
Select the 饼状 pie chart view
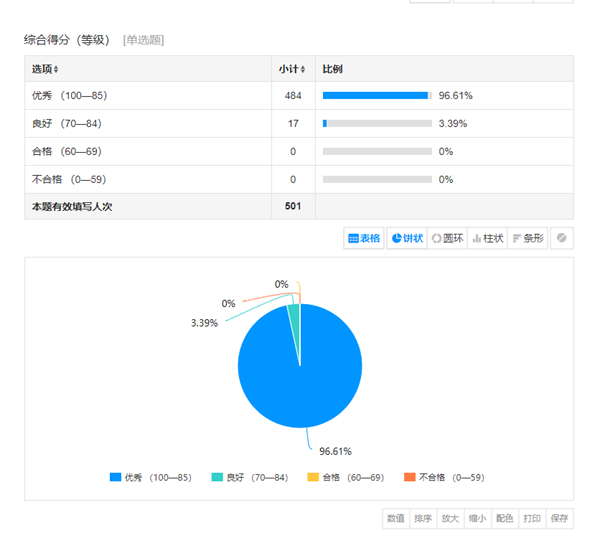click(x=407, y=238)
